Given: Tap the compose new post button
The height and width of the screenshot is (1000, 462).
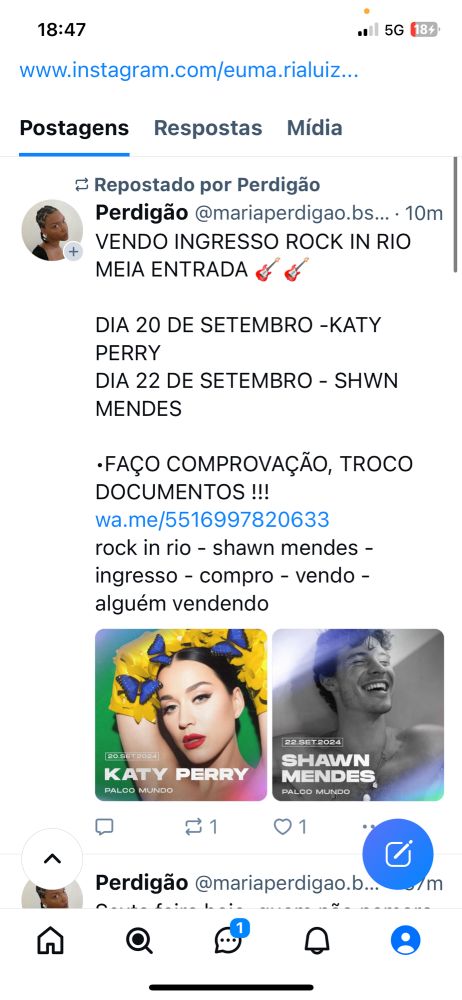Looking at the screenshot, I should (398, 854).
